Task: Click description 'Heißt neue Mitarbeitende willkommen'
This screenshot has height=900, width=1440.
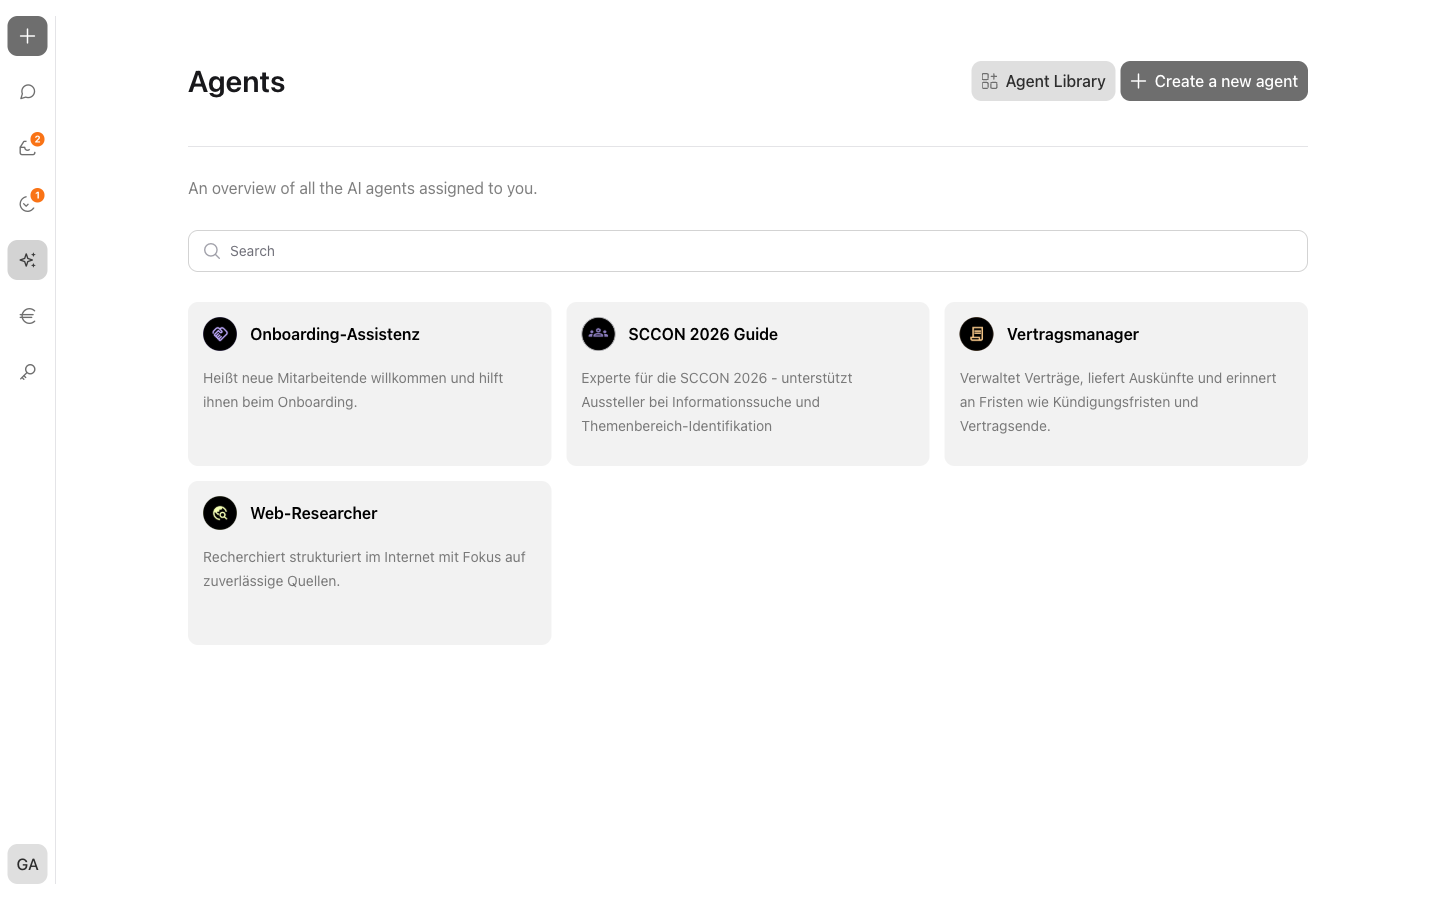Action: [x=353, y=390]
